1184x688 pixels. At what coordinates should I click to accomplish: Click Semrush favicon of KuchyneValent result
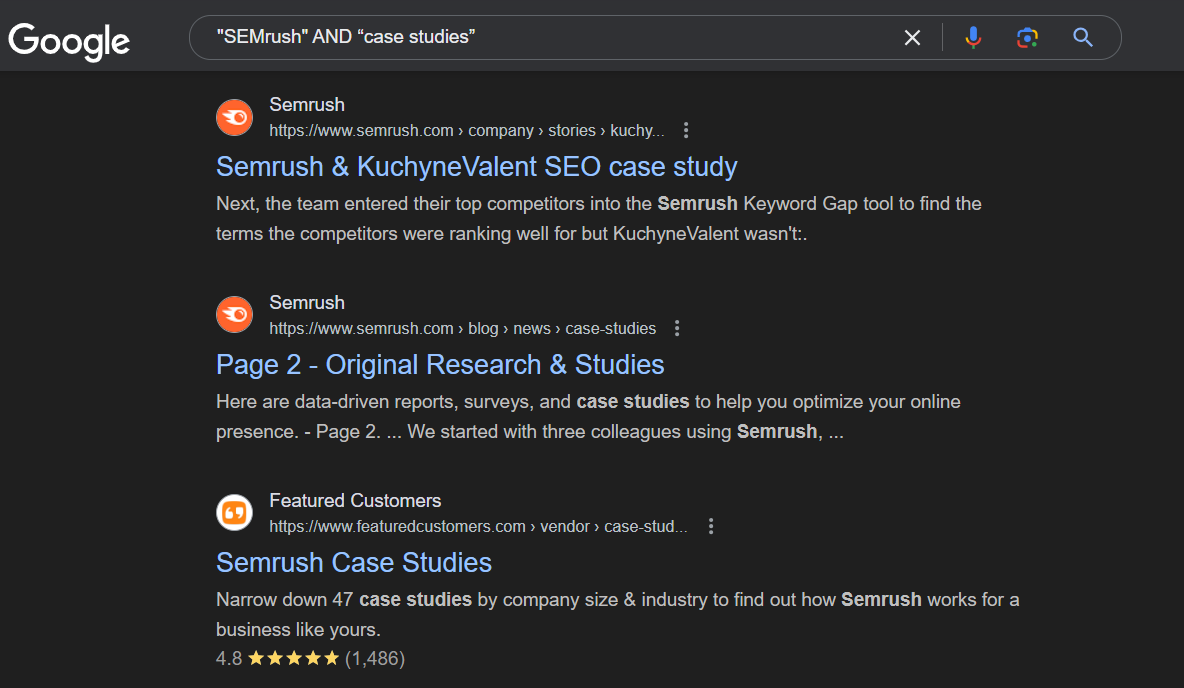pos(235,117)
